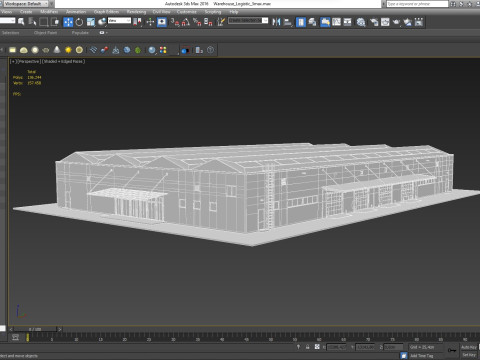480x360 pixels.
Task: Open the Rendering menu
Action: 136,12
